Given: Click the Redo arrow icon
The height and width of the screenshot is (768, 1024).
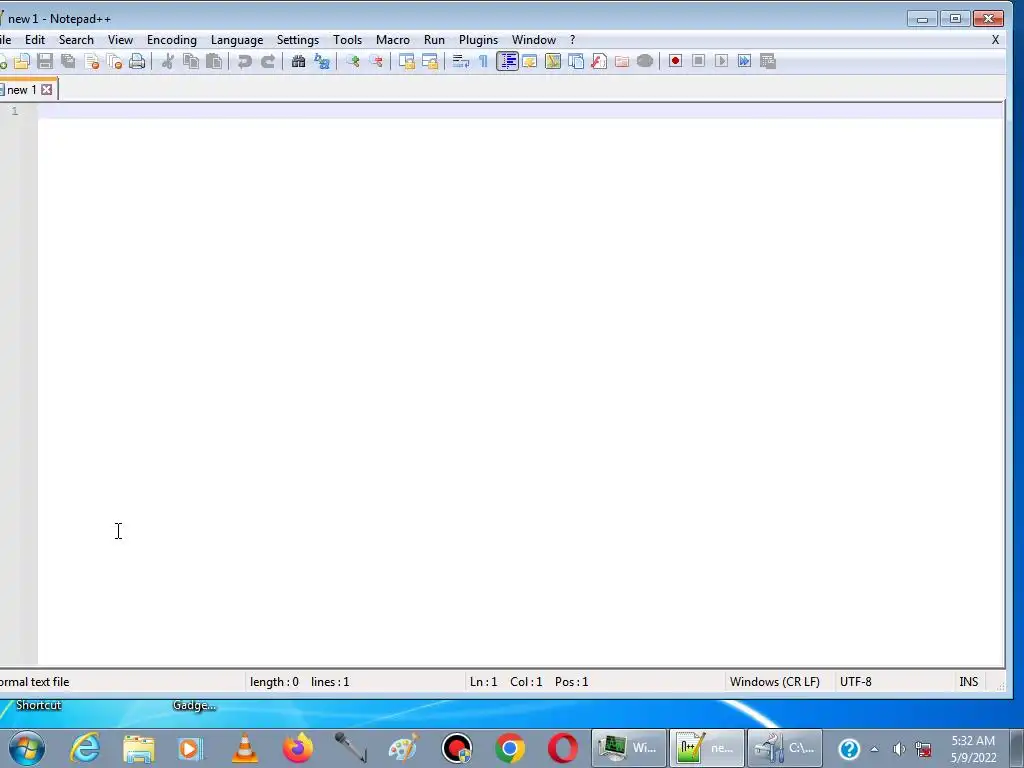Looking at the screenshot, I should coord(268,61).
